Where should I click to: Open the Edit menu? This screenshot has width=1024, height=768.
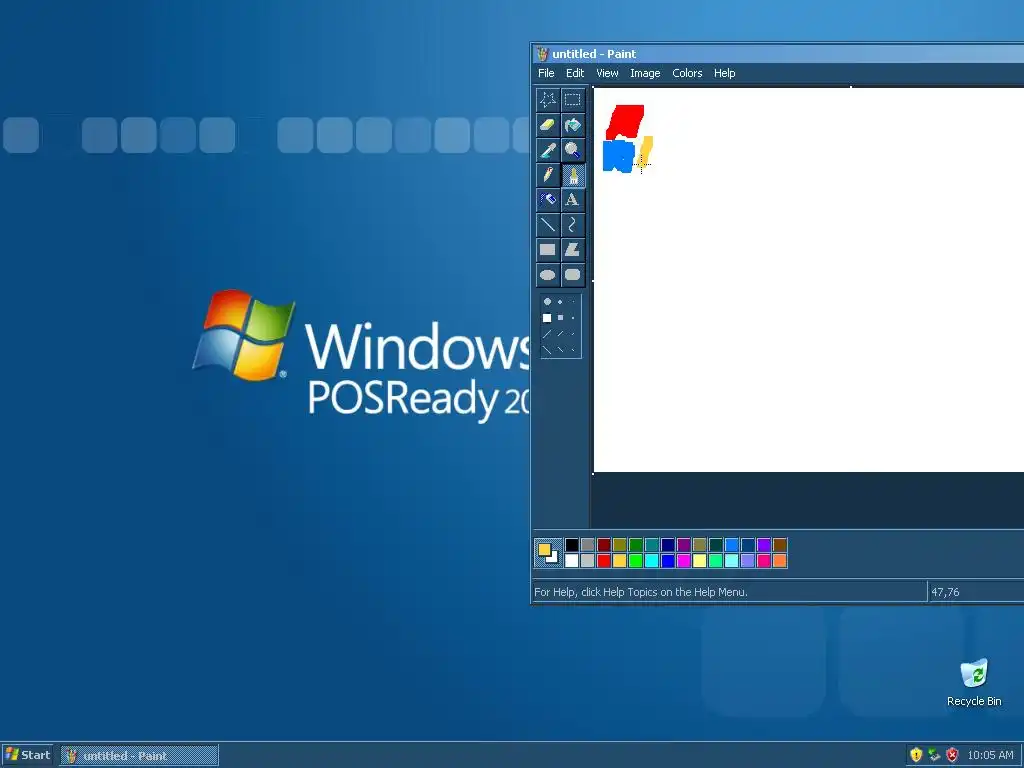(x=575, y=73)
